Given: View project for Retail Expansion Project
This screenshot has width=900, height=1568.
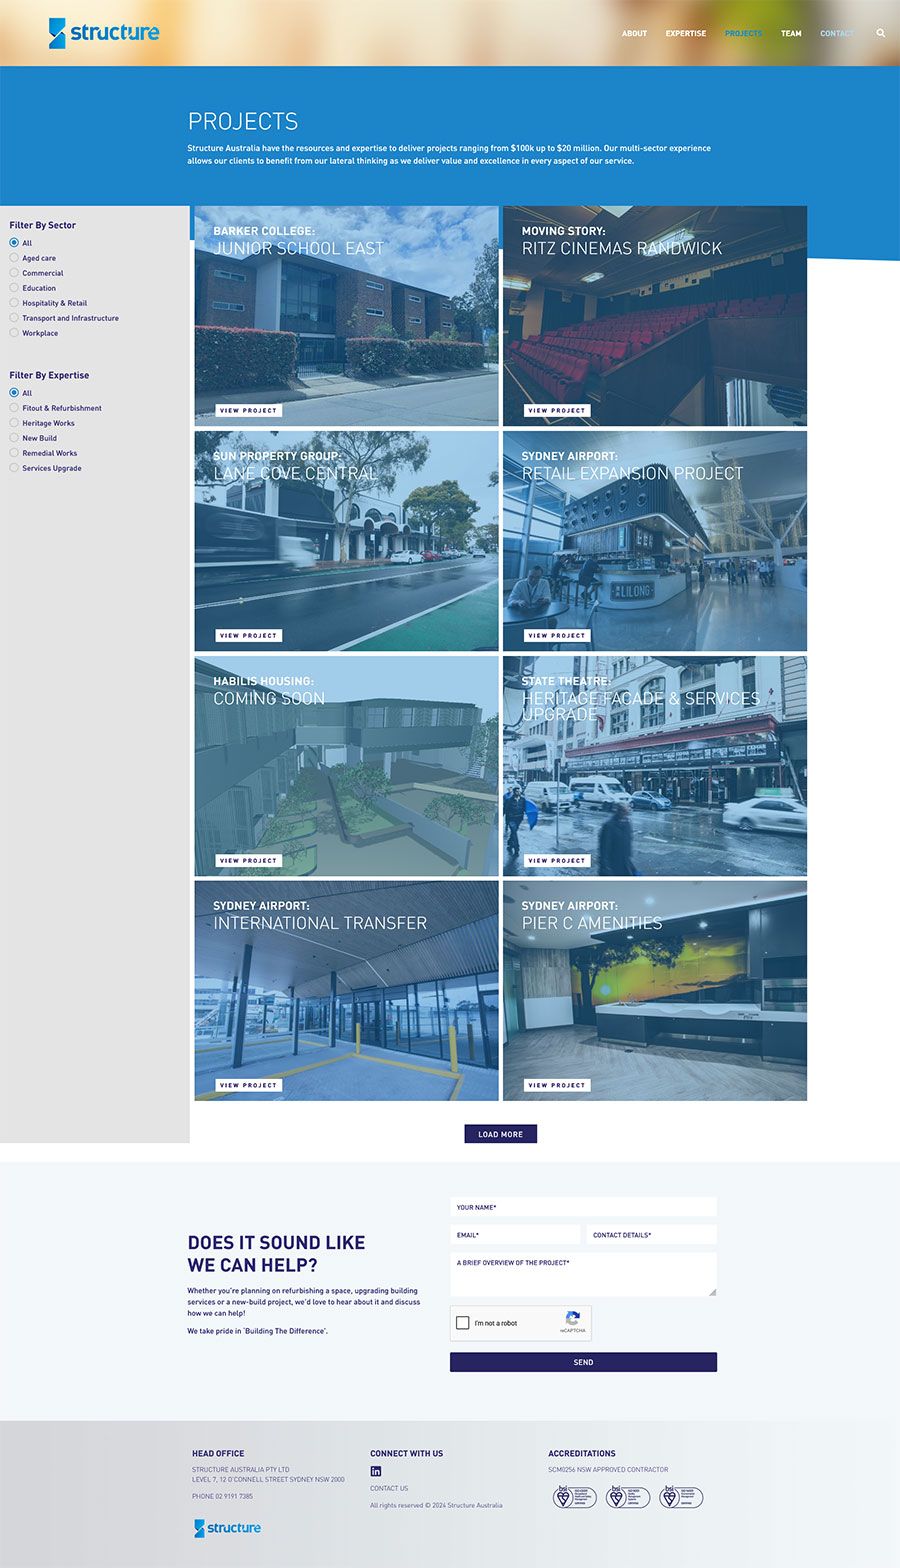Looking at the screenshot, I should point(557,635).
